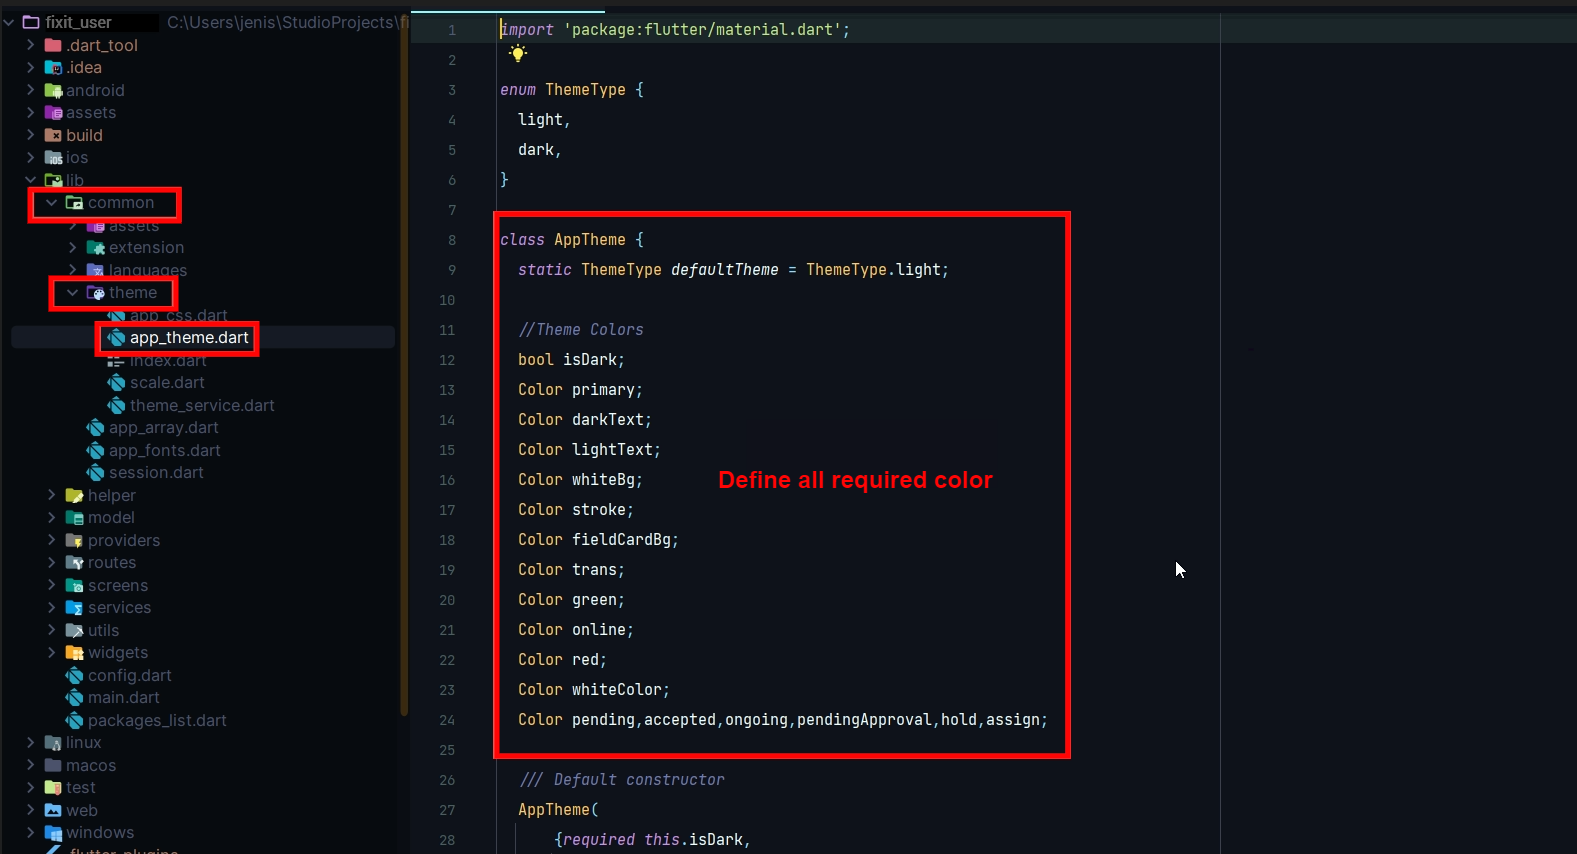Click the 'fieldCardBg' field name in the code
Screen dimensions: 1577x854
coord(621,540)
